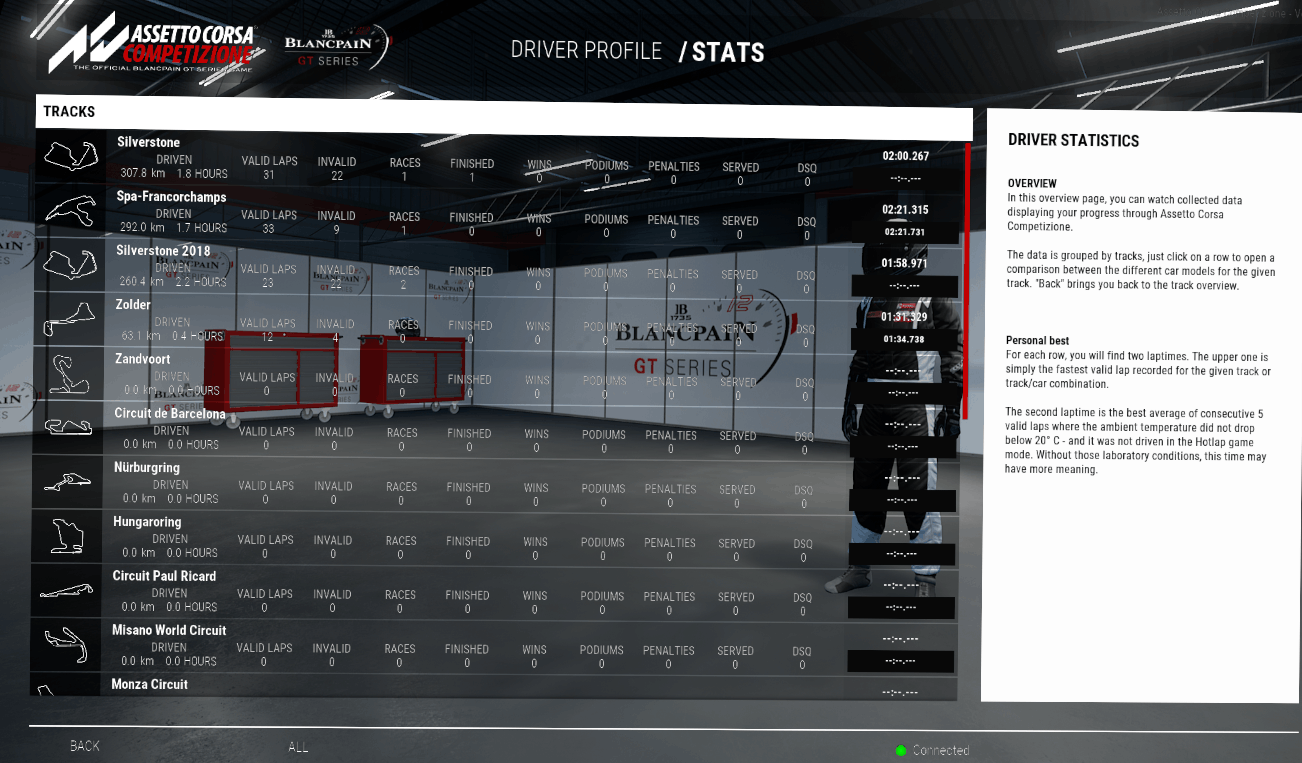Open the Zolder row title
This screenshot has width=1302, height=763.
[133, 305]
